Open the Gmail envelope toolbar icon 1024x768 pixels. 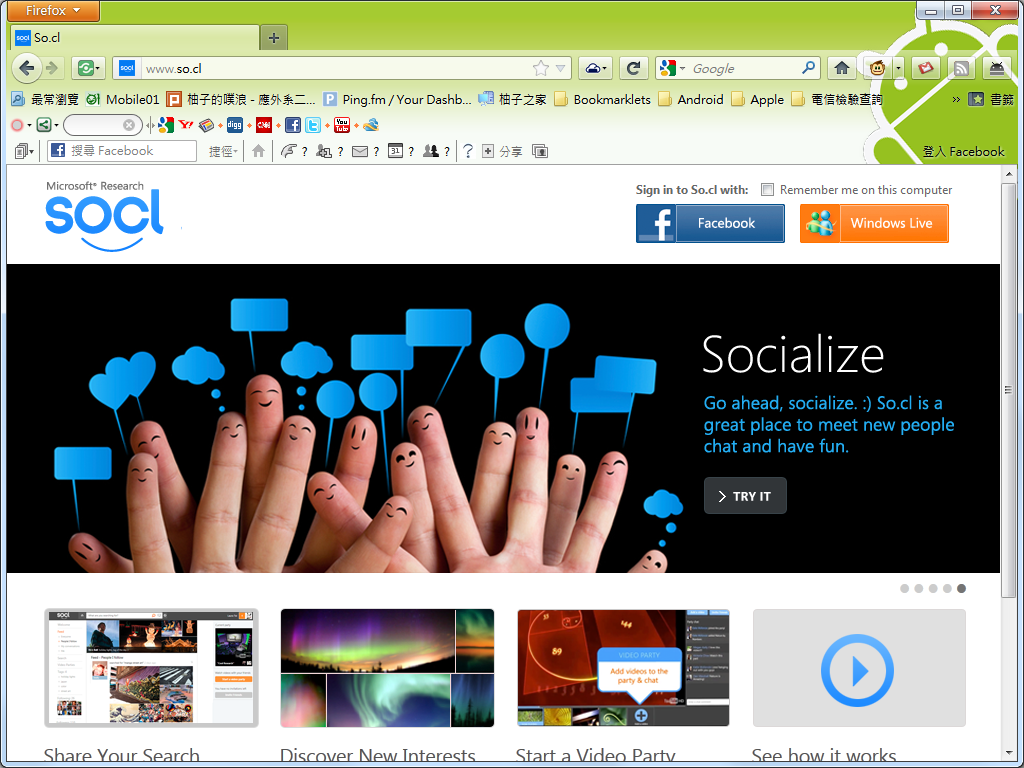[925, 68]
